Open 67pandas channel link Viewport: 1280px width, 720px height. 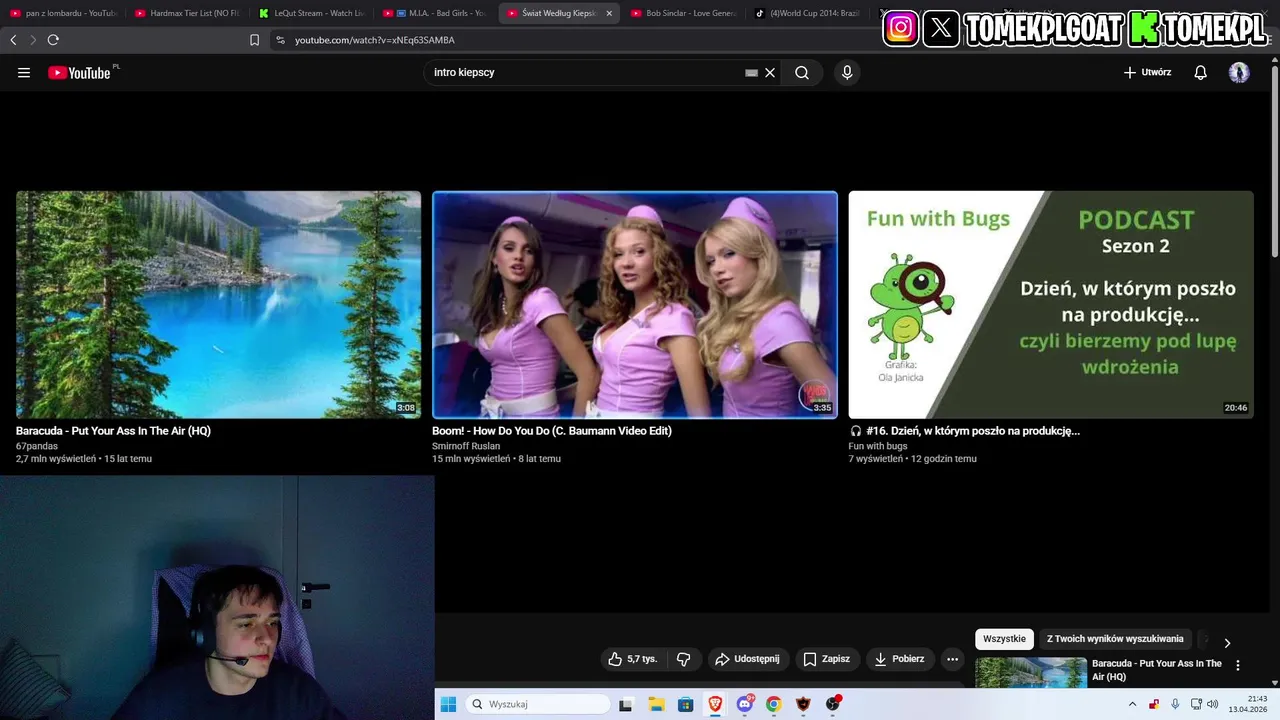coord(37,446)
